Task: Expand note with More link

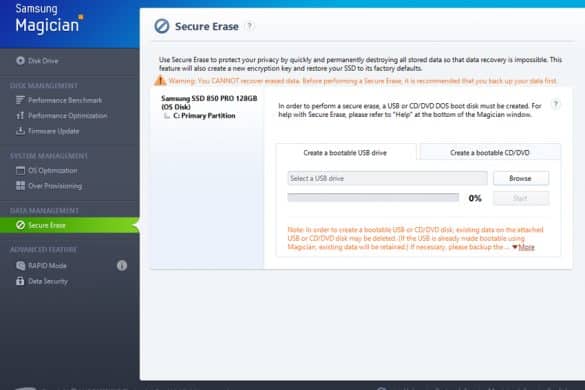Action: click(x=526, y=247)
